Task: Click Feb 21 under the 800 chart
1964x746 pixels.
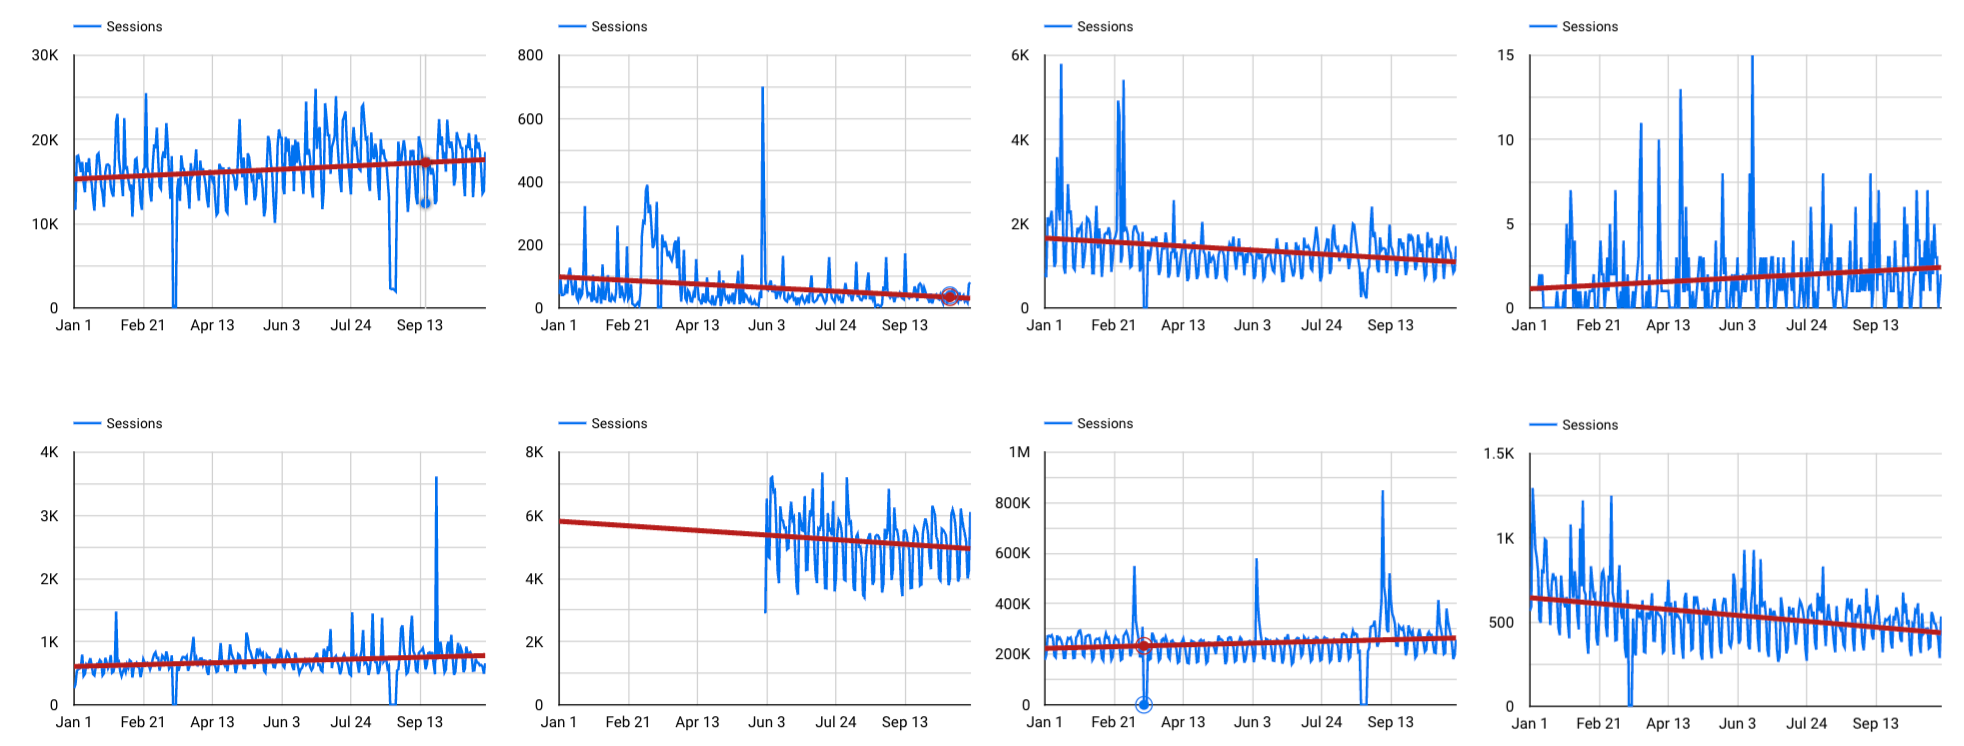Action: 628,325
